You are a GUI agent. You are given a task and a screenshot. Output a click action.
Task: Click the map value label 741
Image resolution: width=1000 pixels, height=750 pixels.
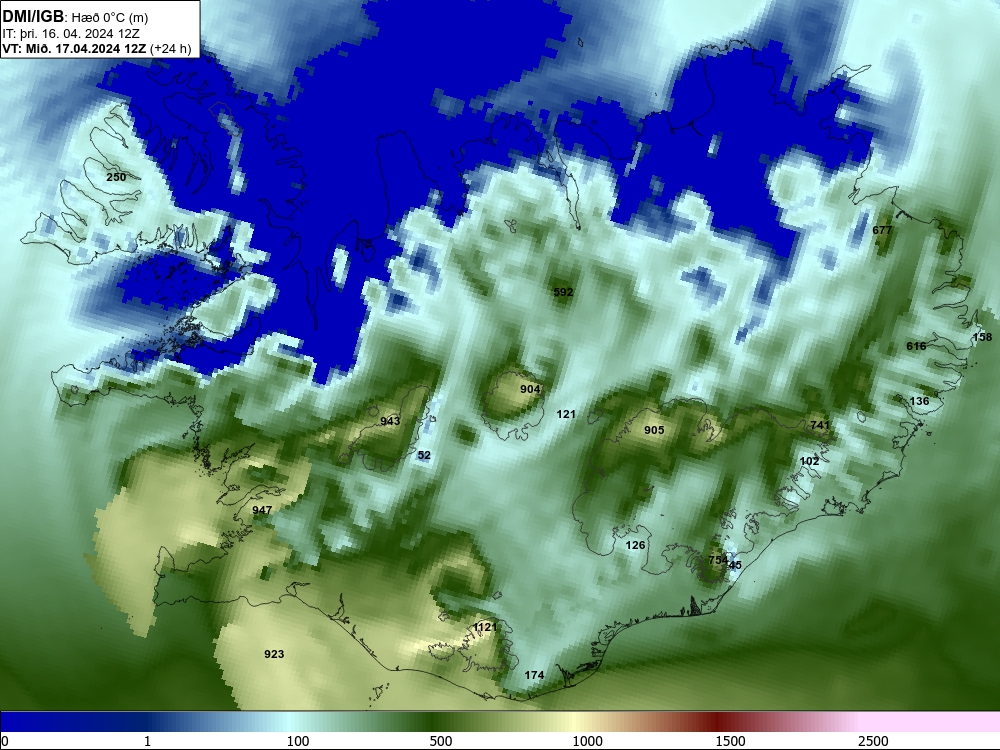[x=820, y=425]
